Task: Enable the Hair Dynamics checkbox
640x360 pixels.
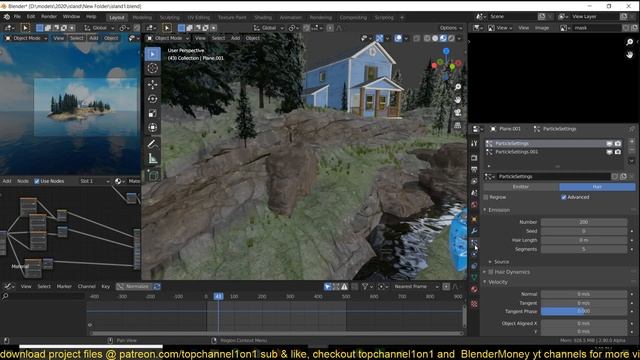Action: pos(491,272)
